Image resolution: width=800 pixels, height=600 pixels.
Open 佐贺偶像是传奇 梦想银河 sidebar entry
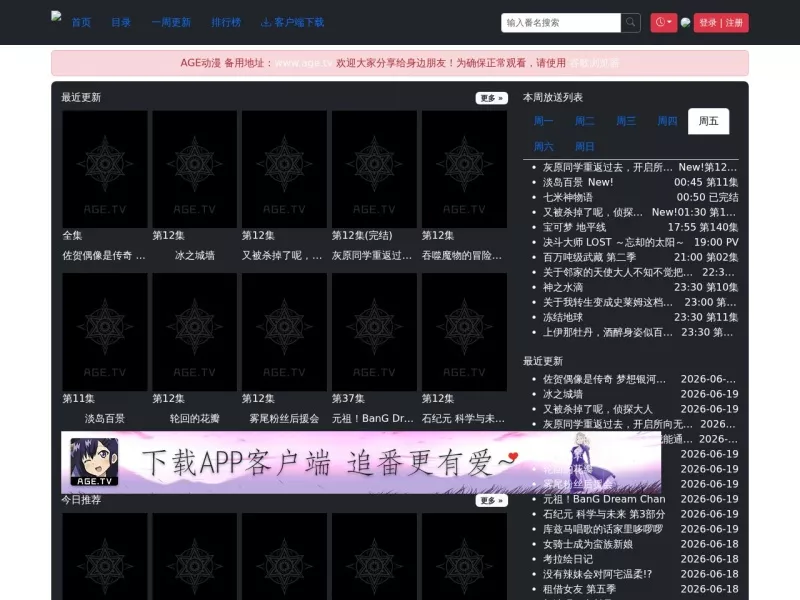[604, 379]
